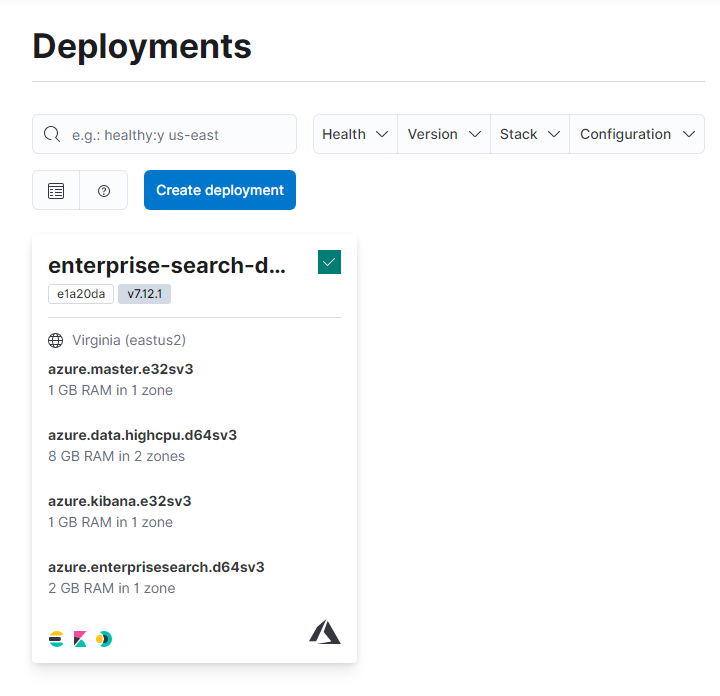Click the Kibana logo icon
Viewport: 720px width, 696px height.
tap(80, 639)
